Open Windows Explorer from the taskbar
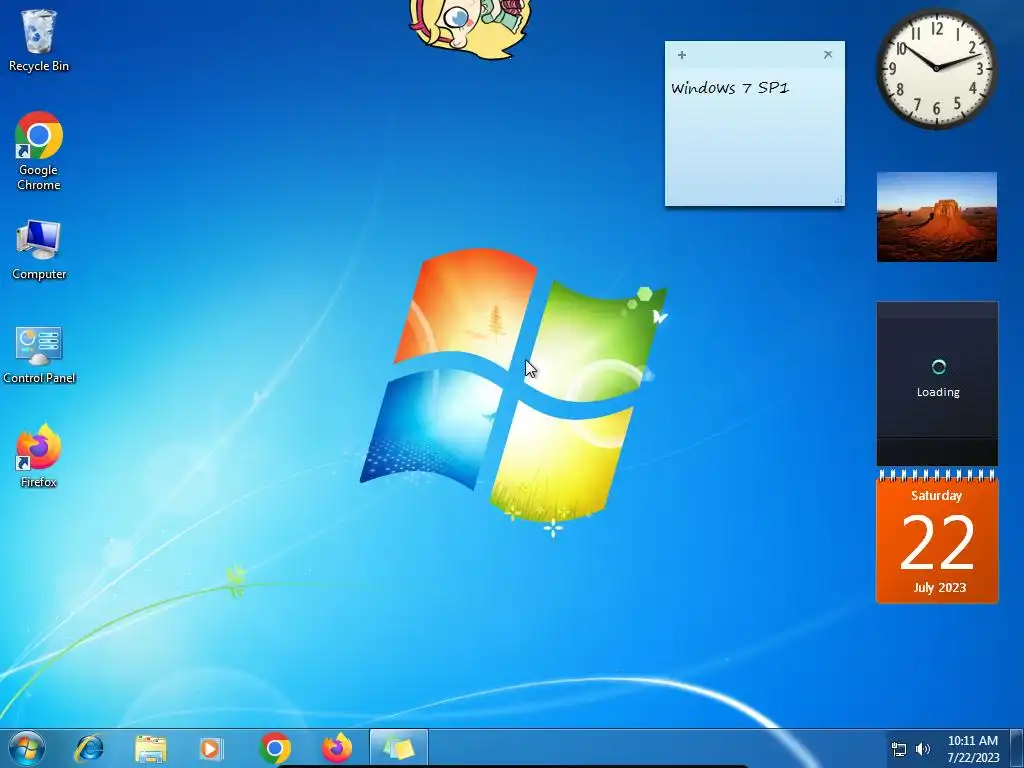 click(150, 749)
